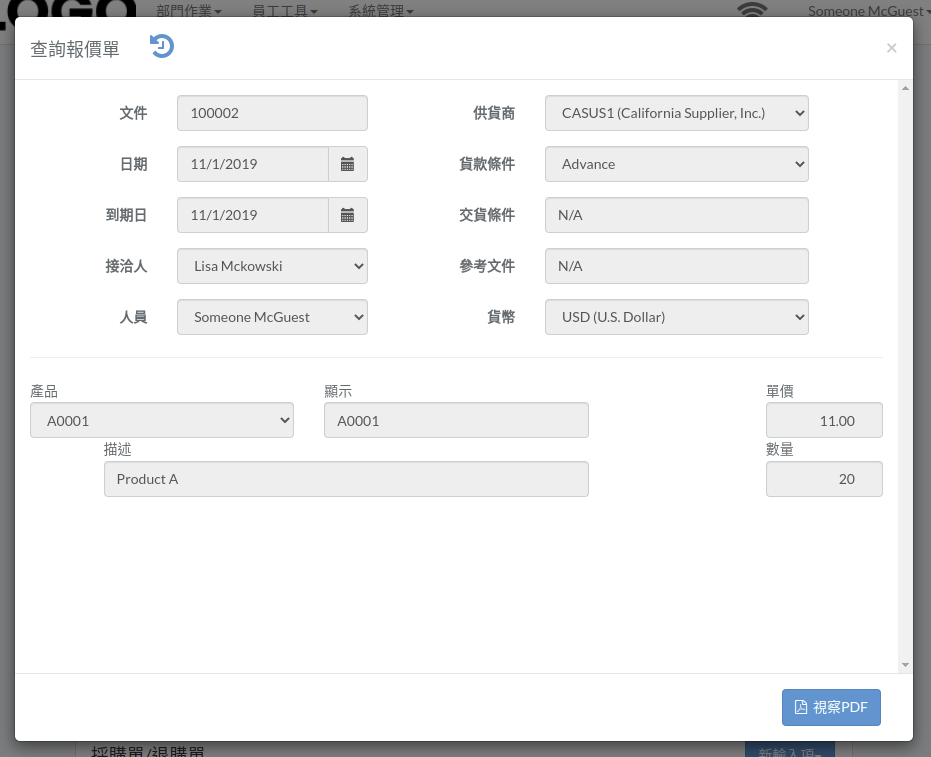Click the 接洽人 label

pos(126,266)
